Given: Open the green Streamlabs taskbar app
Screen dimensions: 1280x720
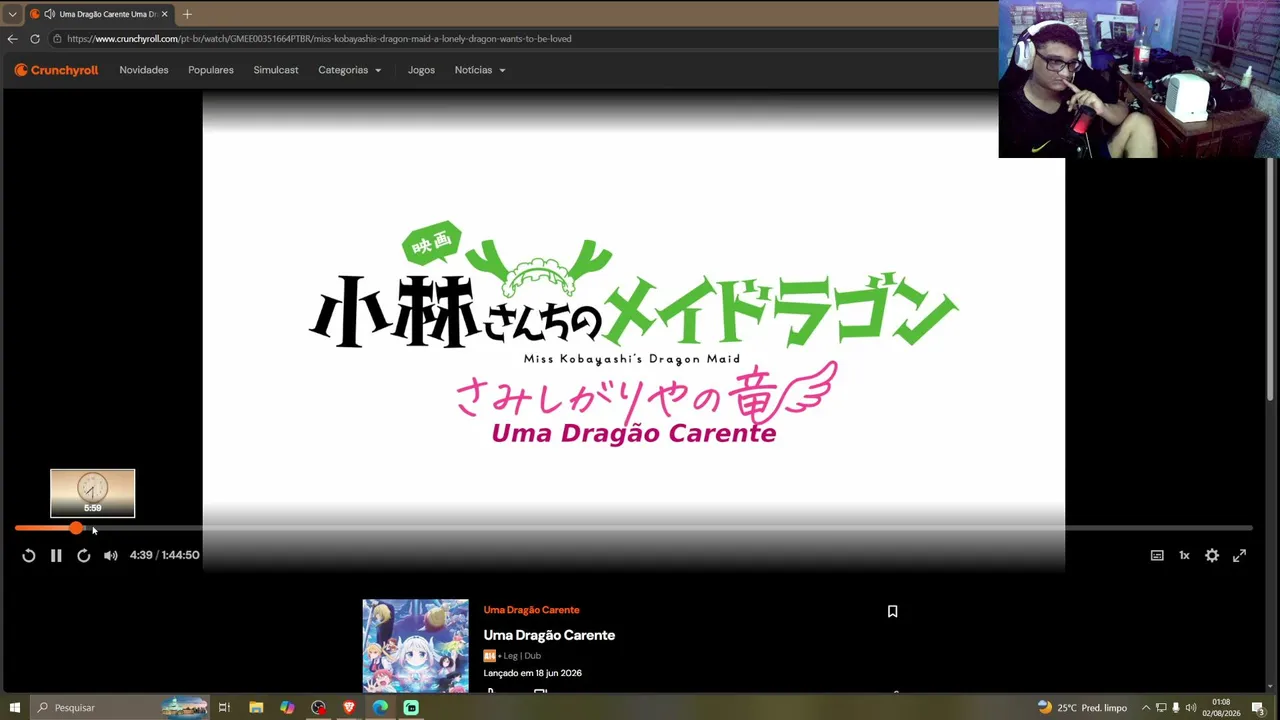Looking at the screenshot, I should pos(411,707).
